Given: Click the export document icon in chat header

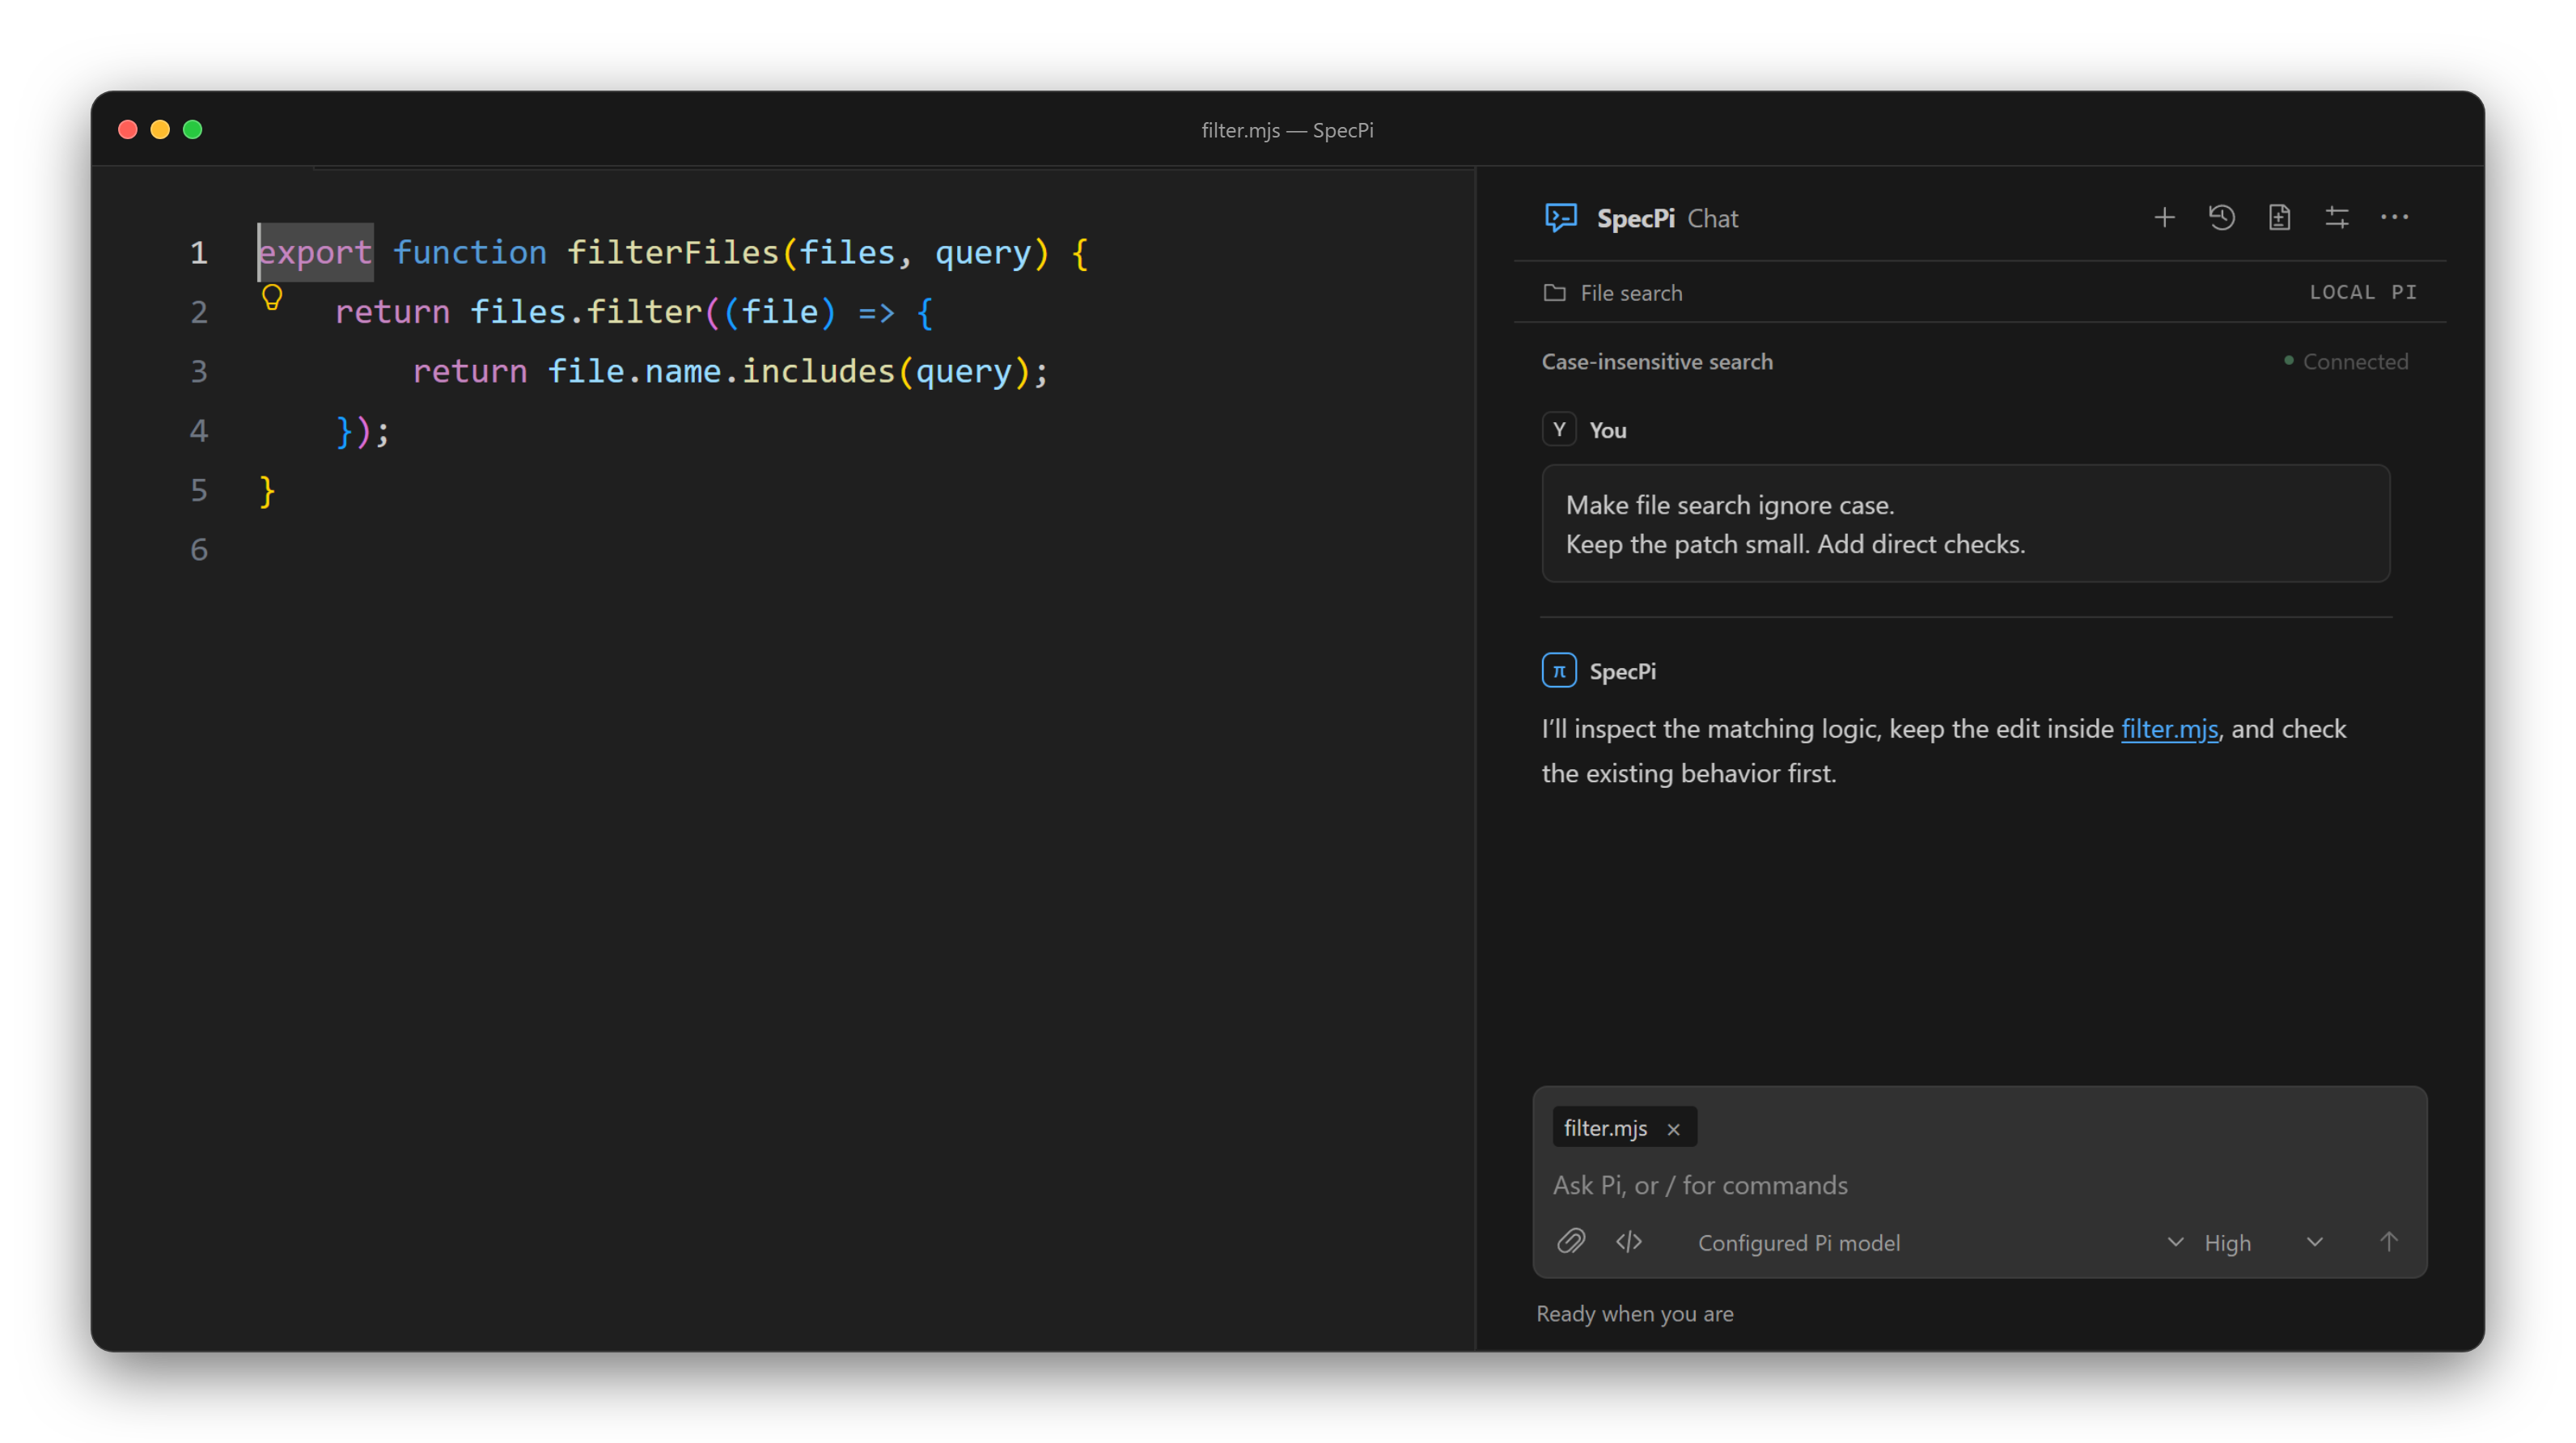Looking at the screenshot, I should (2279, 217).
